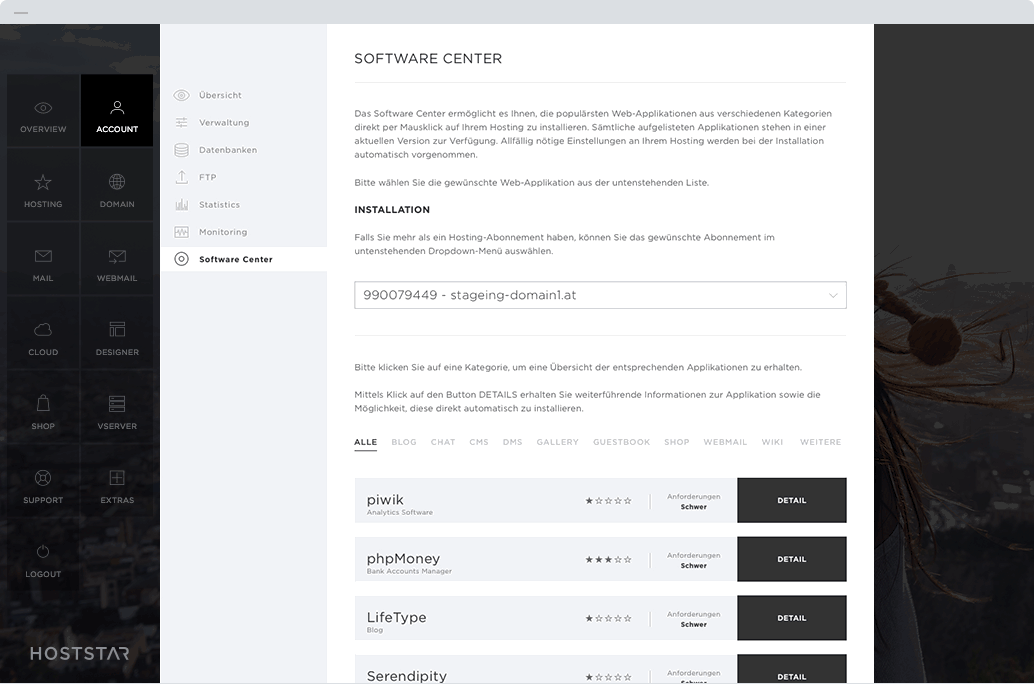This screenshot has width=1034, height=684.
Task: Go to Datenbanken in the account submenu
Action: click(x=228, y=150)
